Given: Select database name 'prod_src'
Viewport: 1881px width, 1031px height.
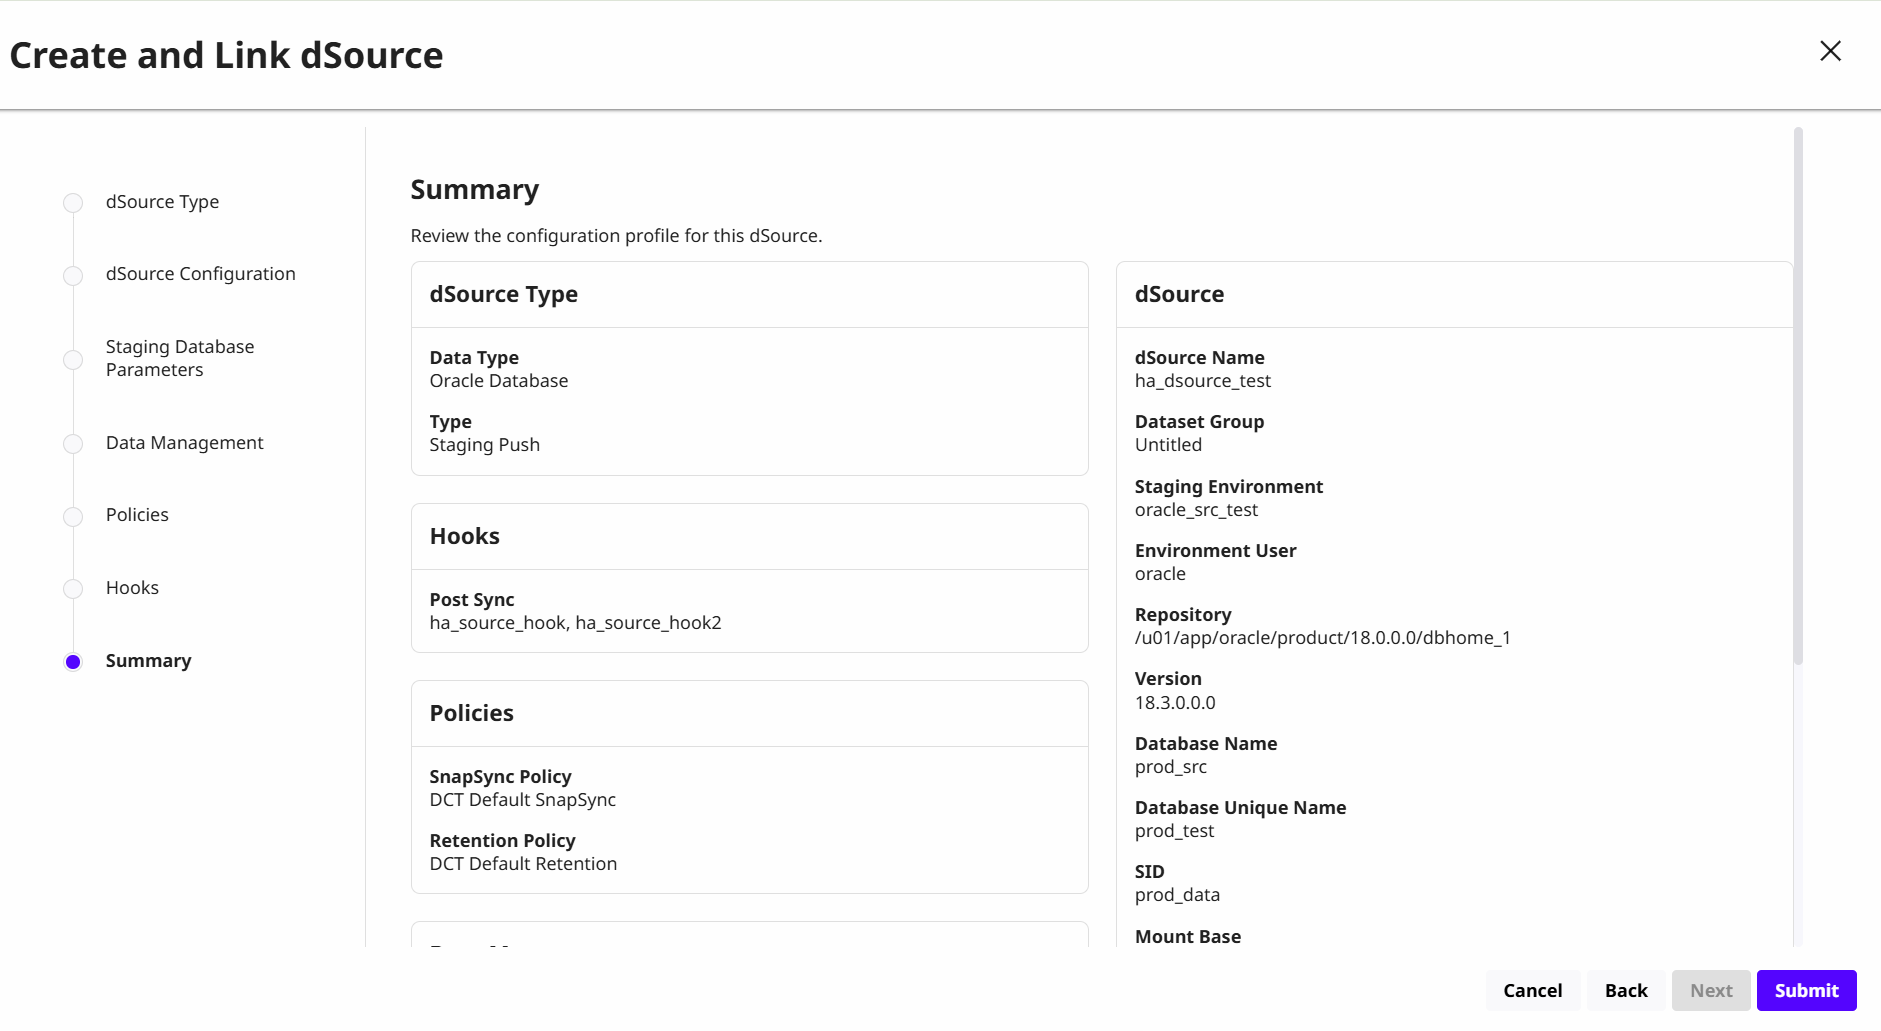Looking at the screenshot, I should (1170, 767).
